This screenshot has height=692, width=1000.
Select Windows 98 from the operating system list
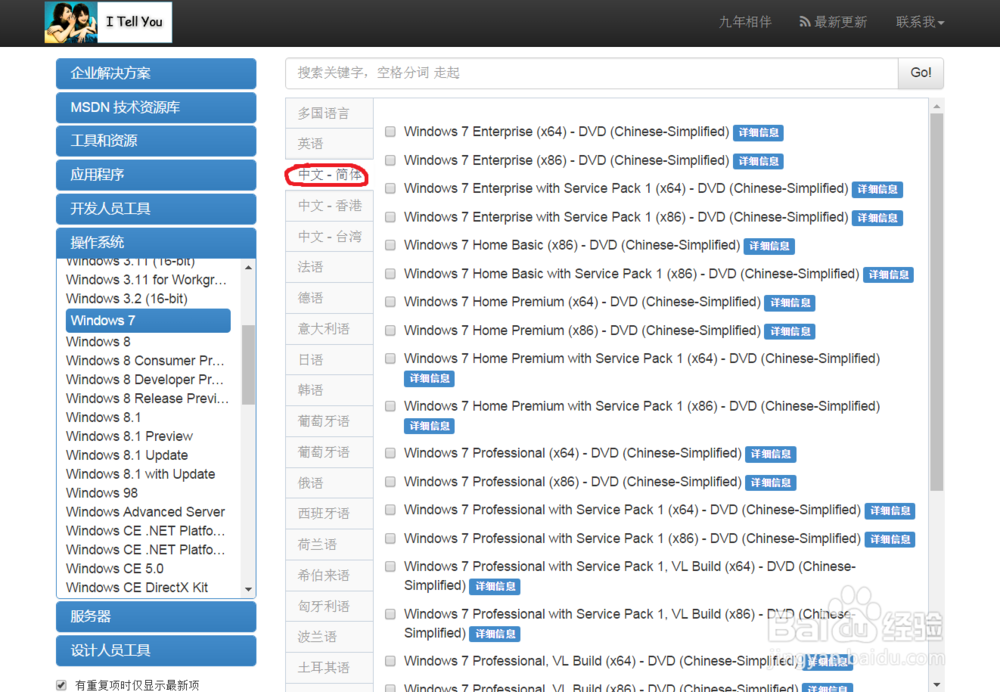[x=102, y=493]
